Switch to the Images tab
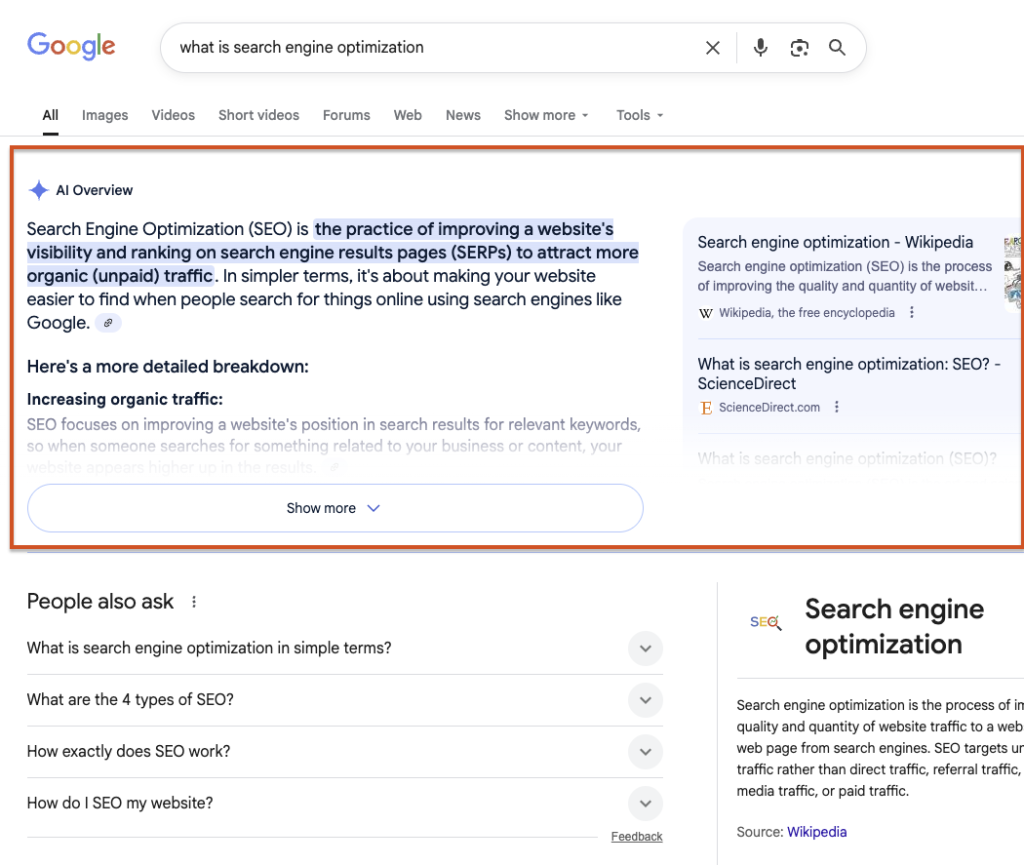Viewport: 1024px width, 865px height. coord(104,115)
